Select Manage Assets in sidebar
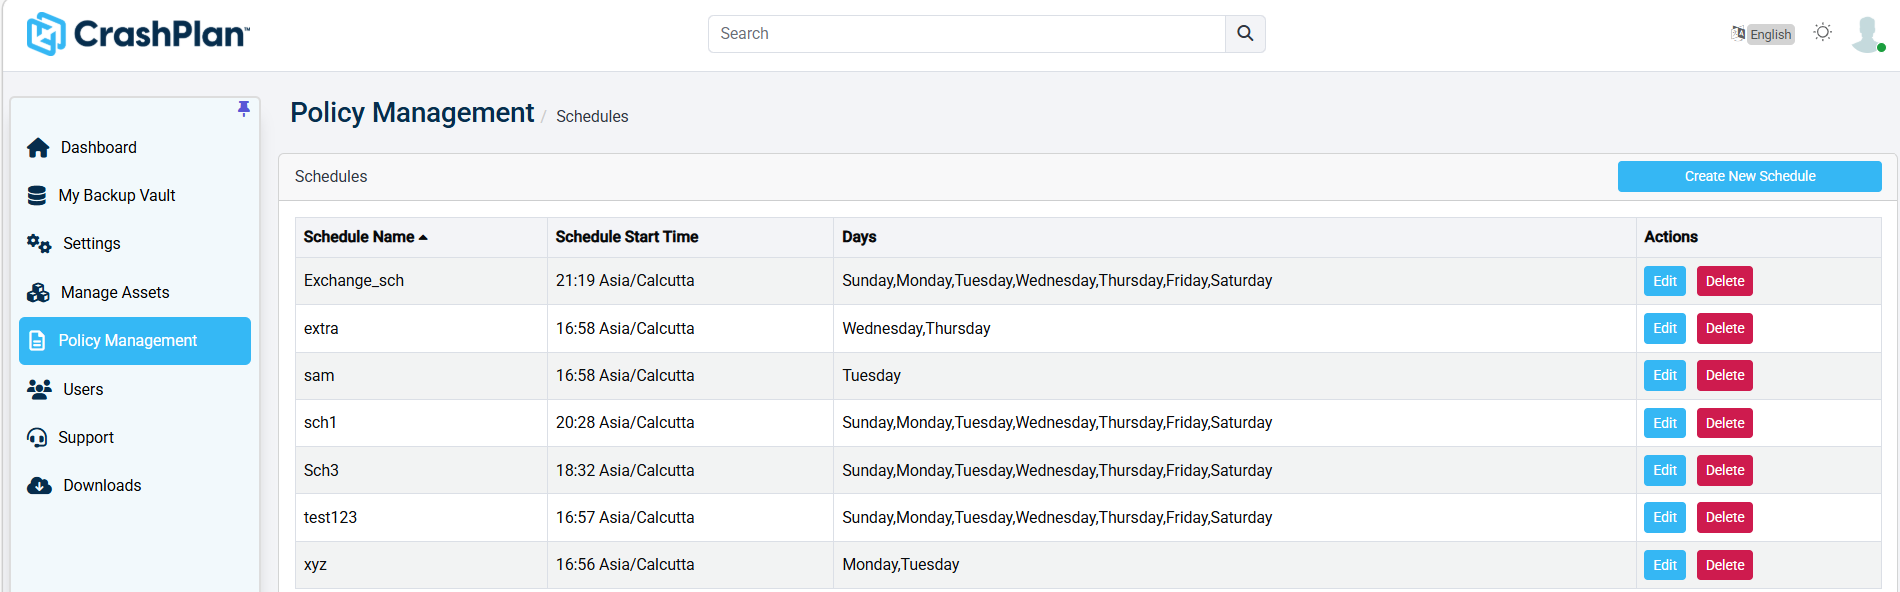The image size is (1900, 592). tap(135, 292)
